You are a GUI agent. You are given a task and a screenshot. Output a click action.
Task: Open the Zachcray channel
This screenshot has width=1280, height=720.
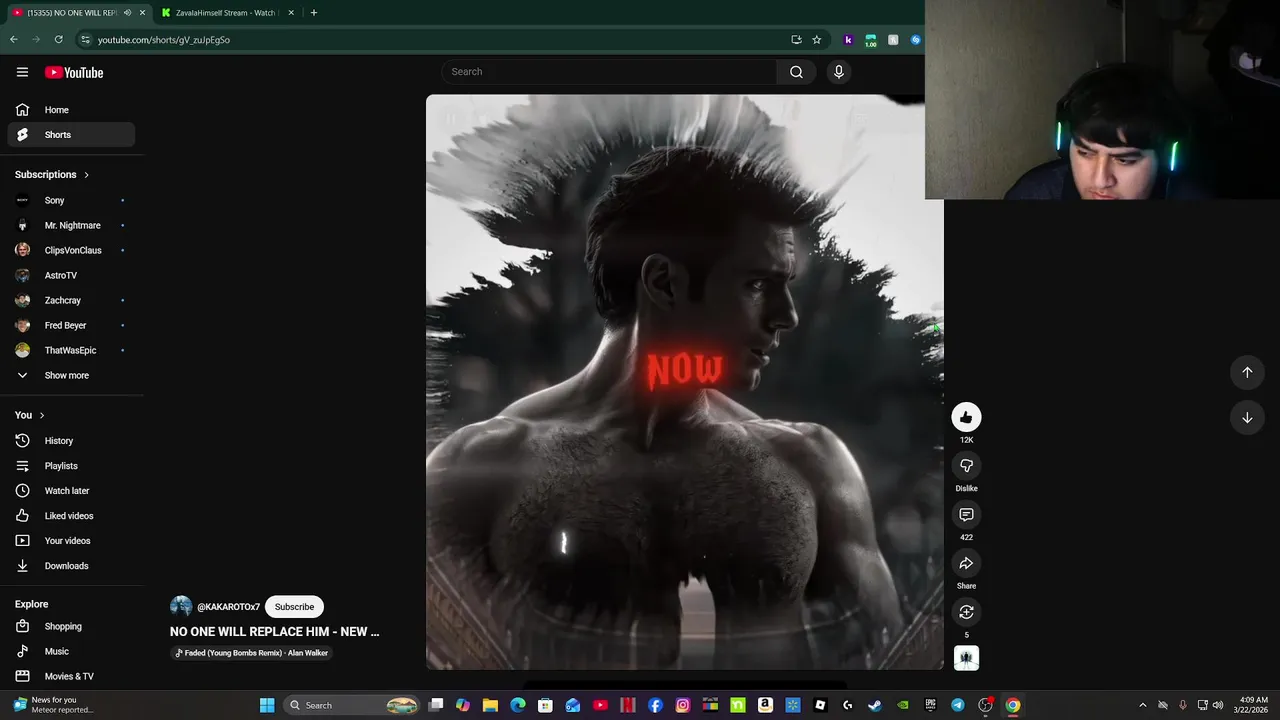[71, 300]
